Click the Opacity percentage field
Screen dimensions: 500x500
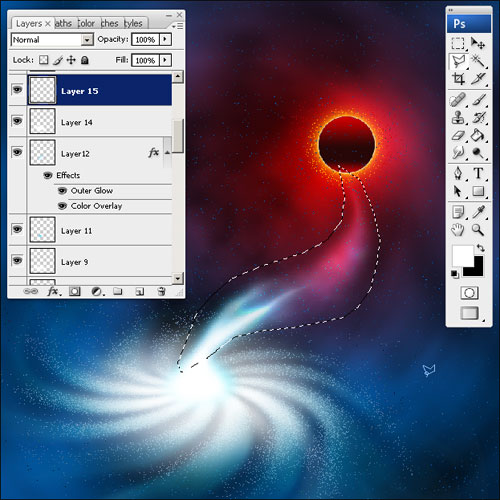146,40
